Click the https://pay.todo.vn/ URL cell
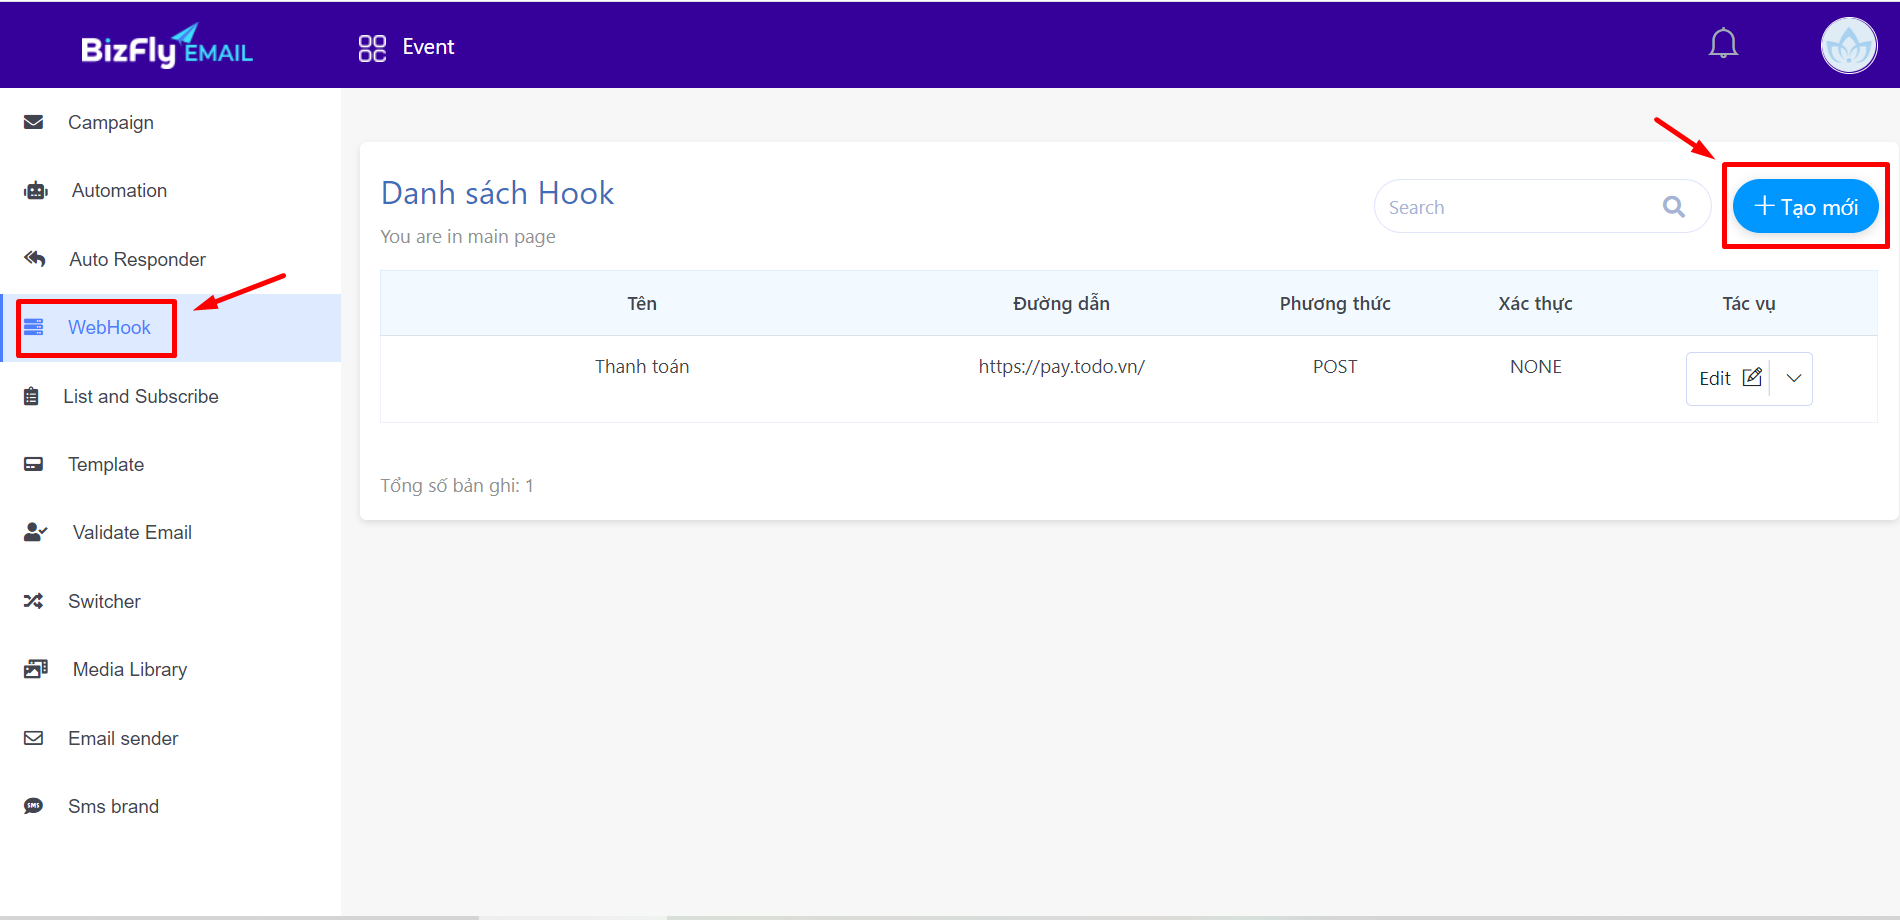The width and height of the screenshot is (1900, 920). 1061,366
